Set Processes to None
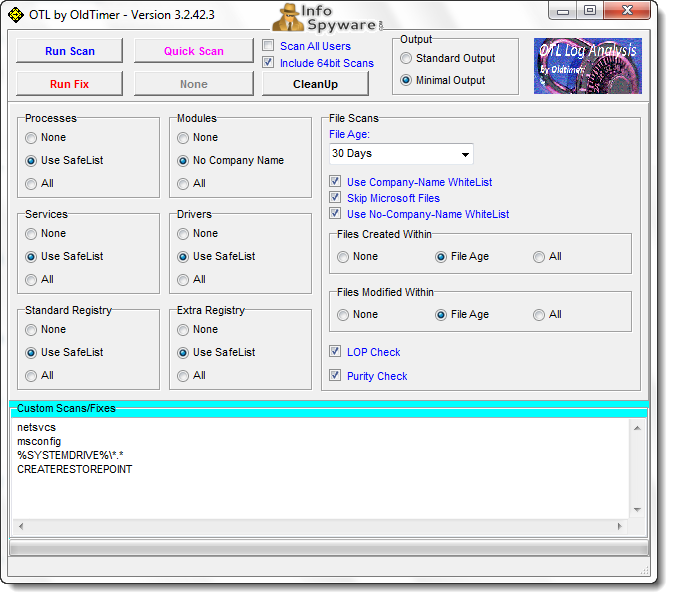The width and height of the screenshot is (673, 599). point(31,139)
